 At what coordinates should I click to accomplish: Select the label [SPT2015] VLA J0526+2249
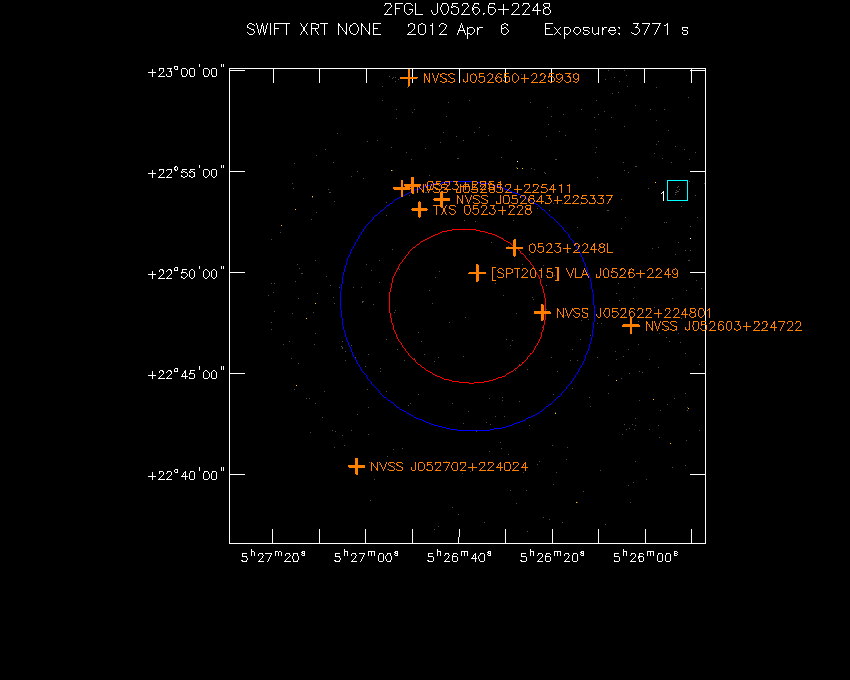(585, 273)
